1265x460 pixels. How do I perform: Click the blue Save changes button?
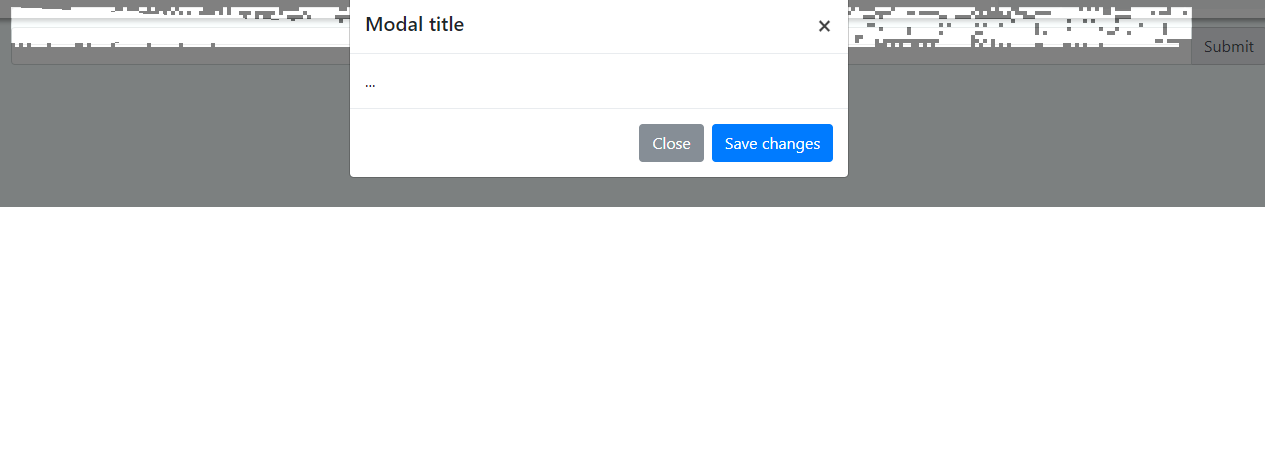point(772,143)
